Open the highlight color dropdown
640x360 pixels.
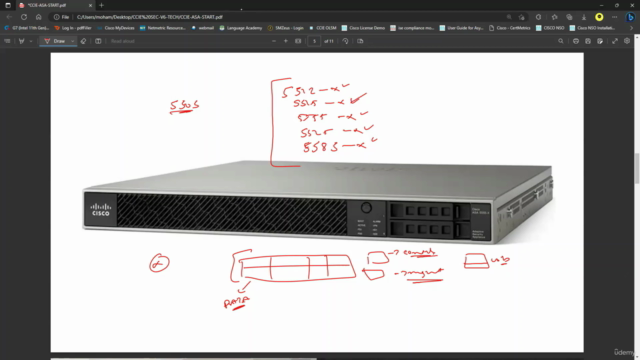tap(31, 41)
